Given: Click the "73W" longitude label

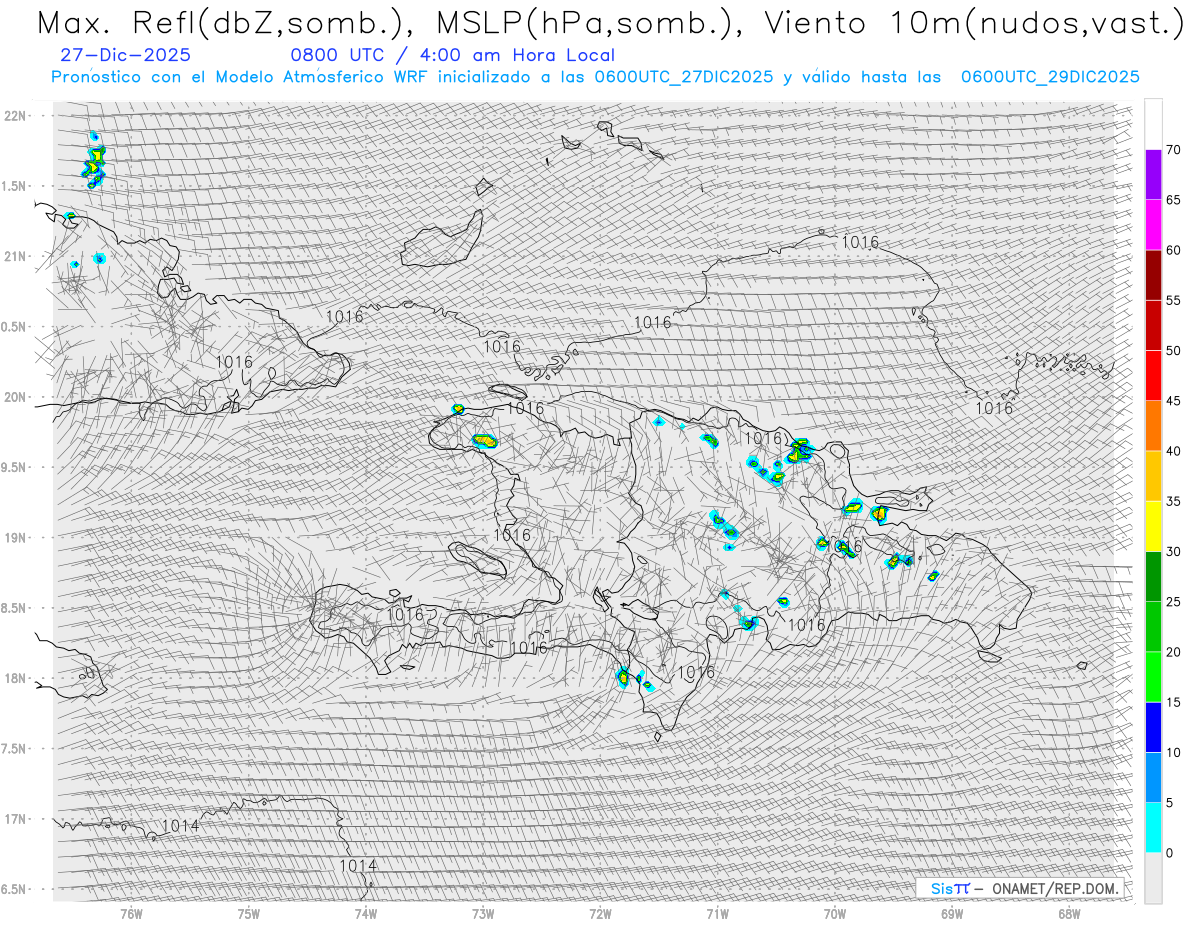Looking at the screenshot, I should pos(483,914).
